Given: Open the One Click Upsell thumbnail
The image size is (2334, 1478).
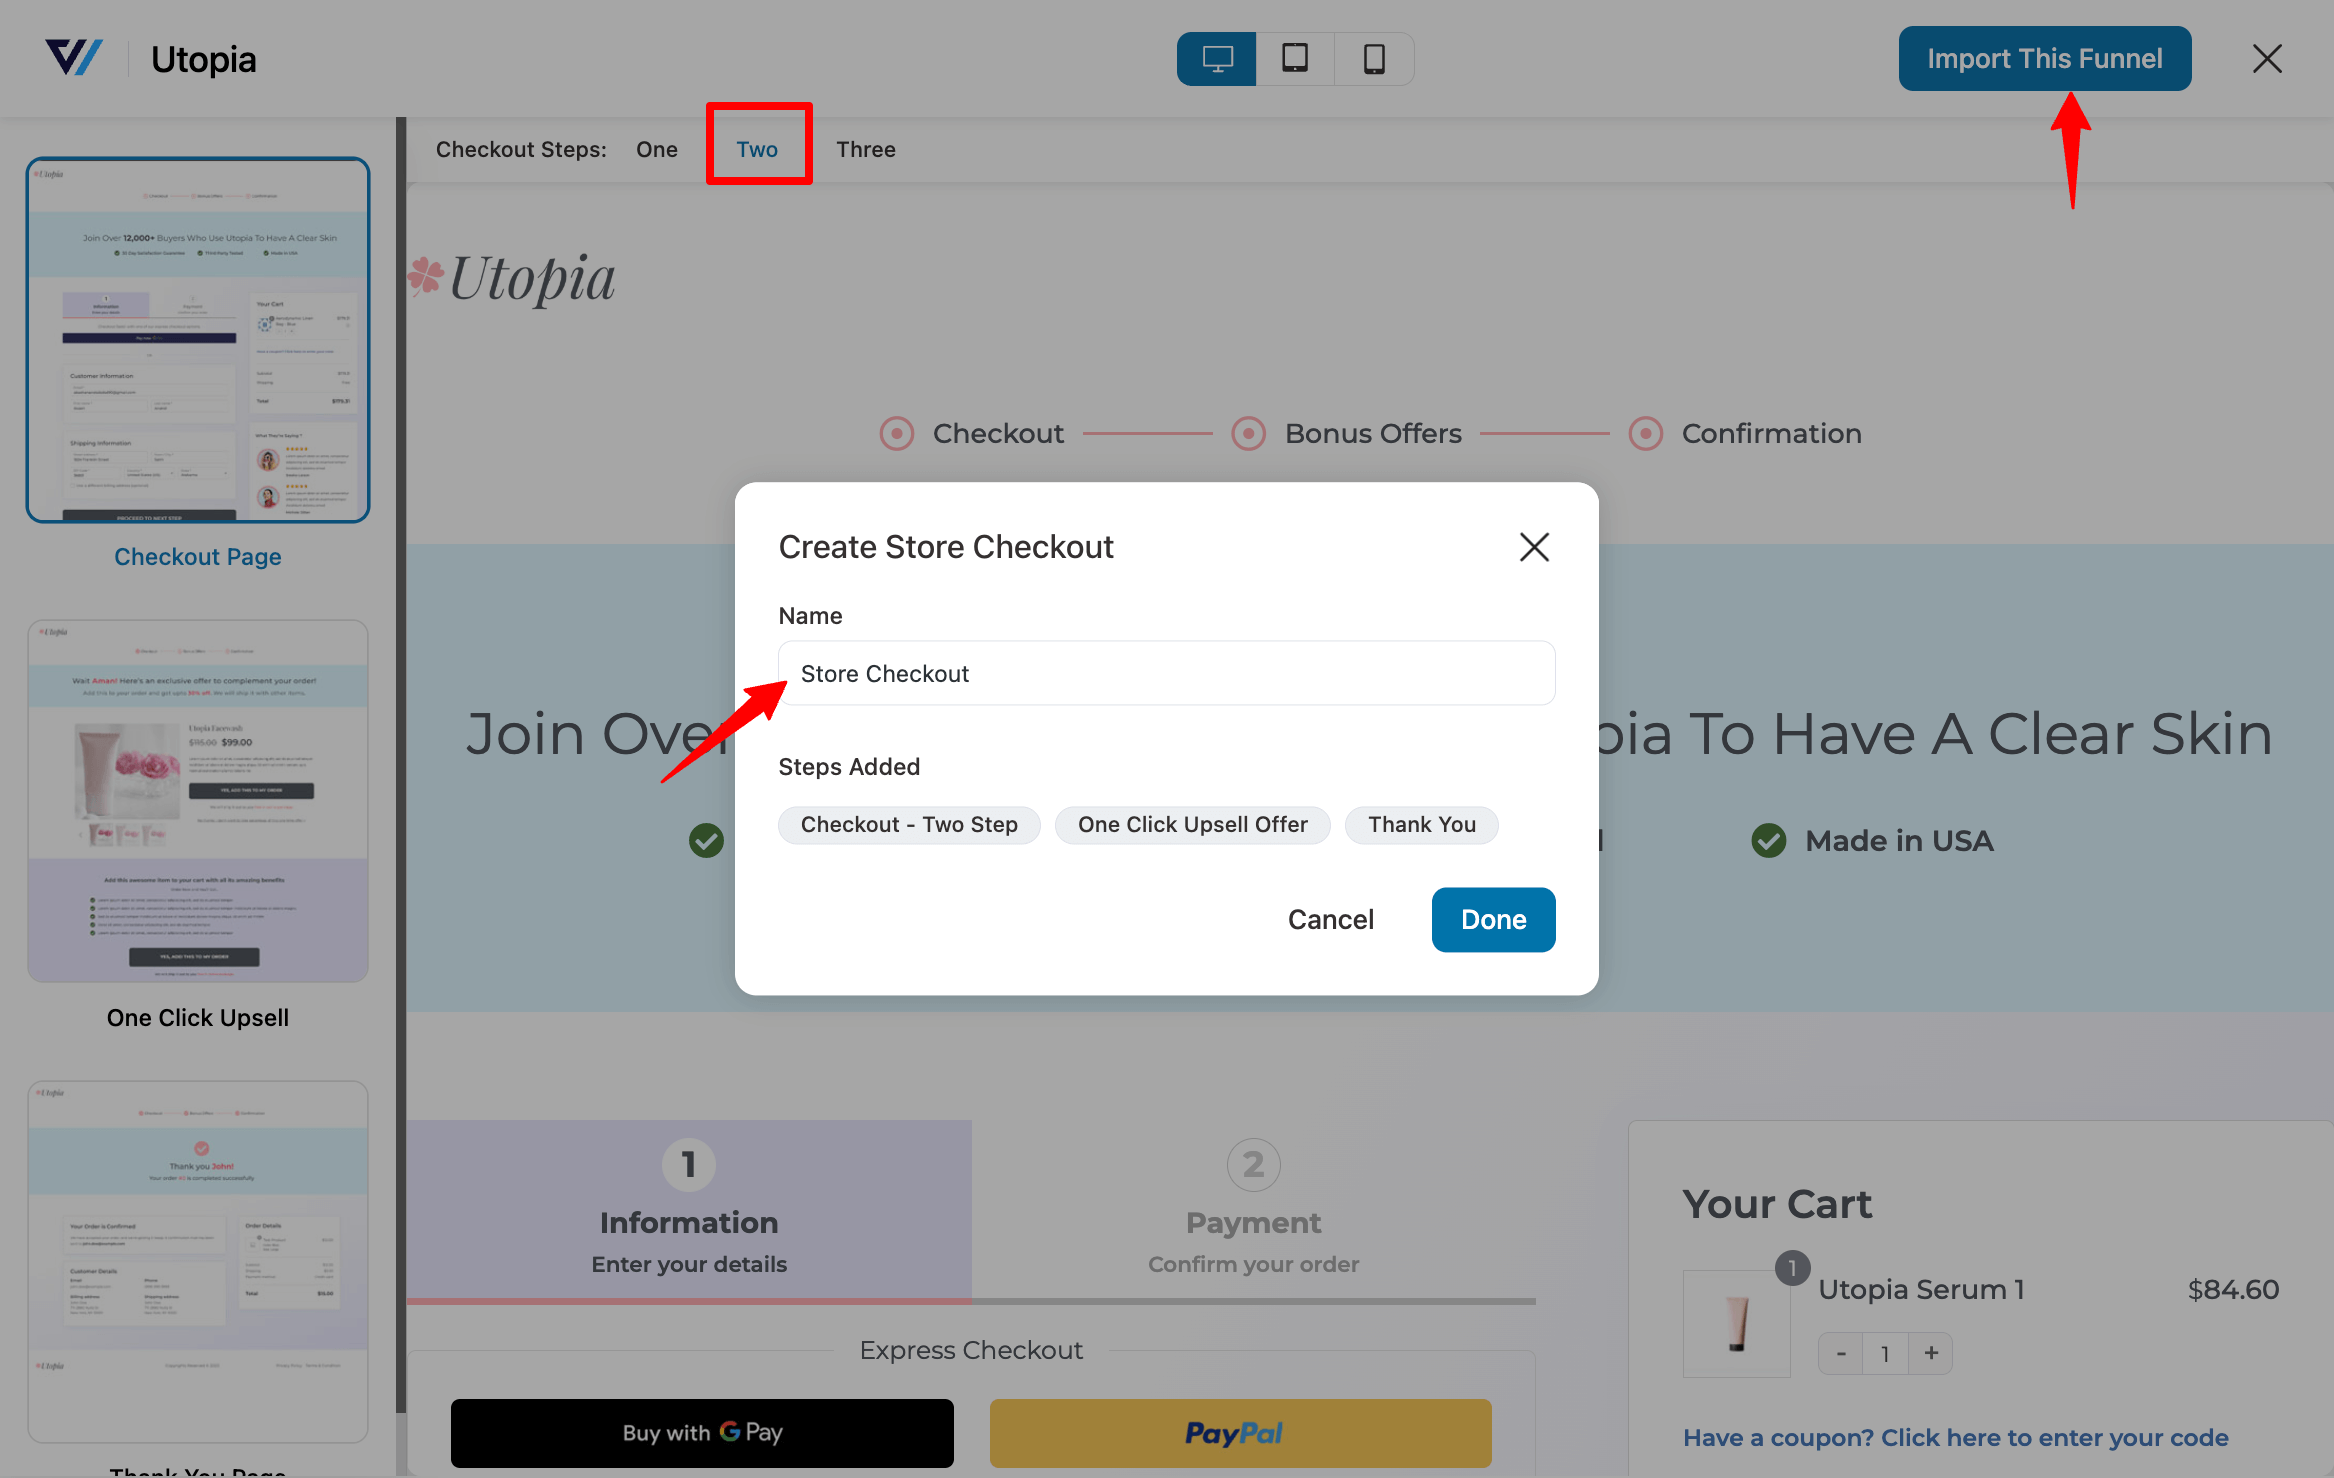Looking at the screenshot, I should [x=198, y=801].
